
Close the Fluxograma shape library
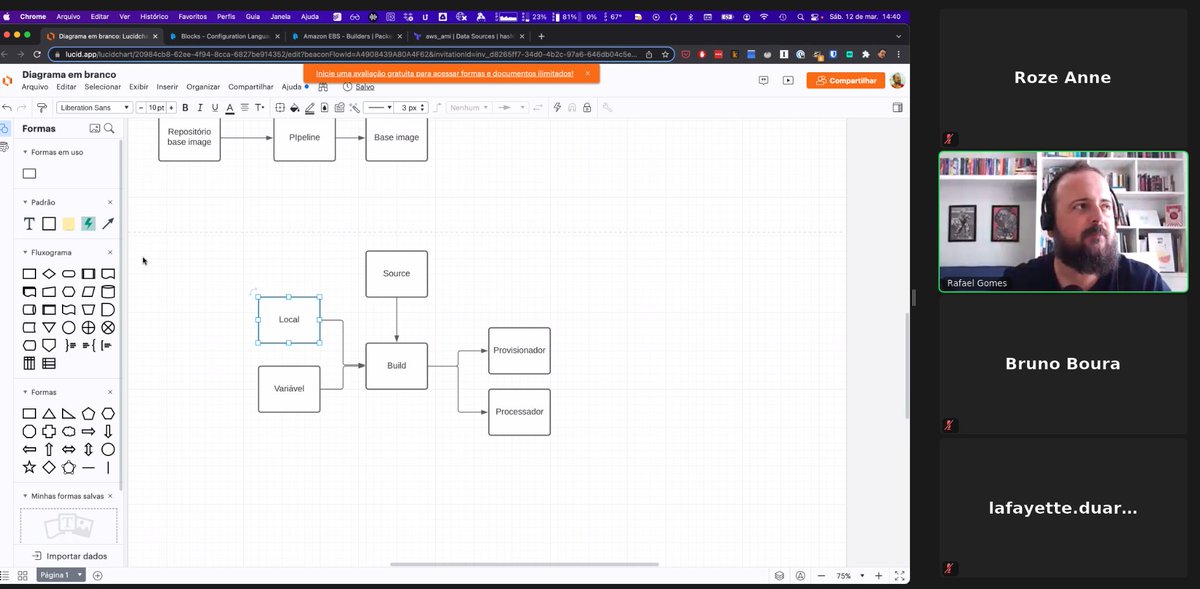pos(110,253)
